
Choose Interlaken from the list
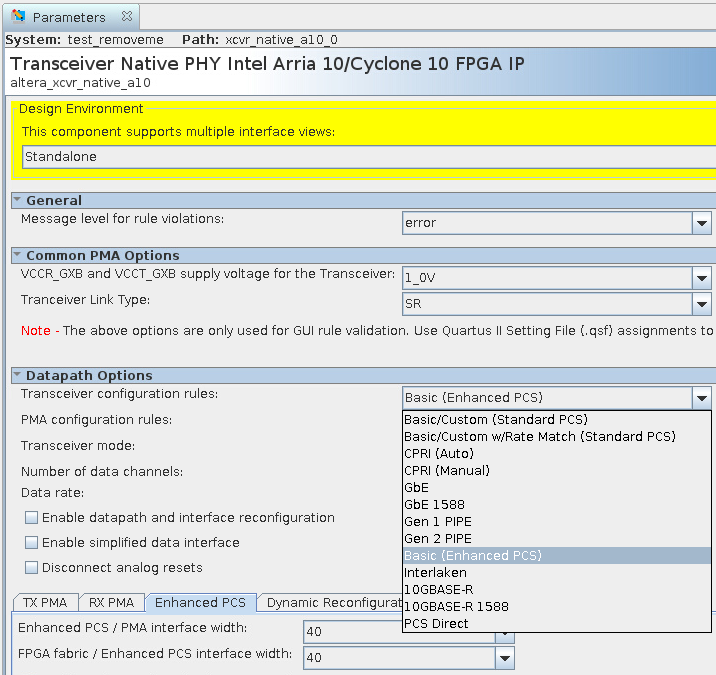557,572
